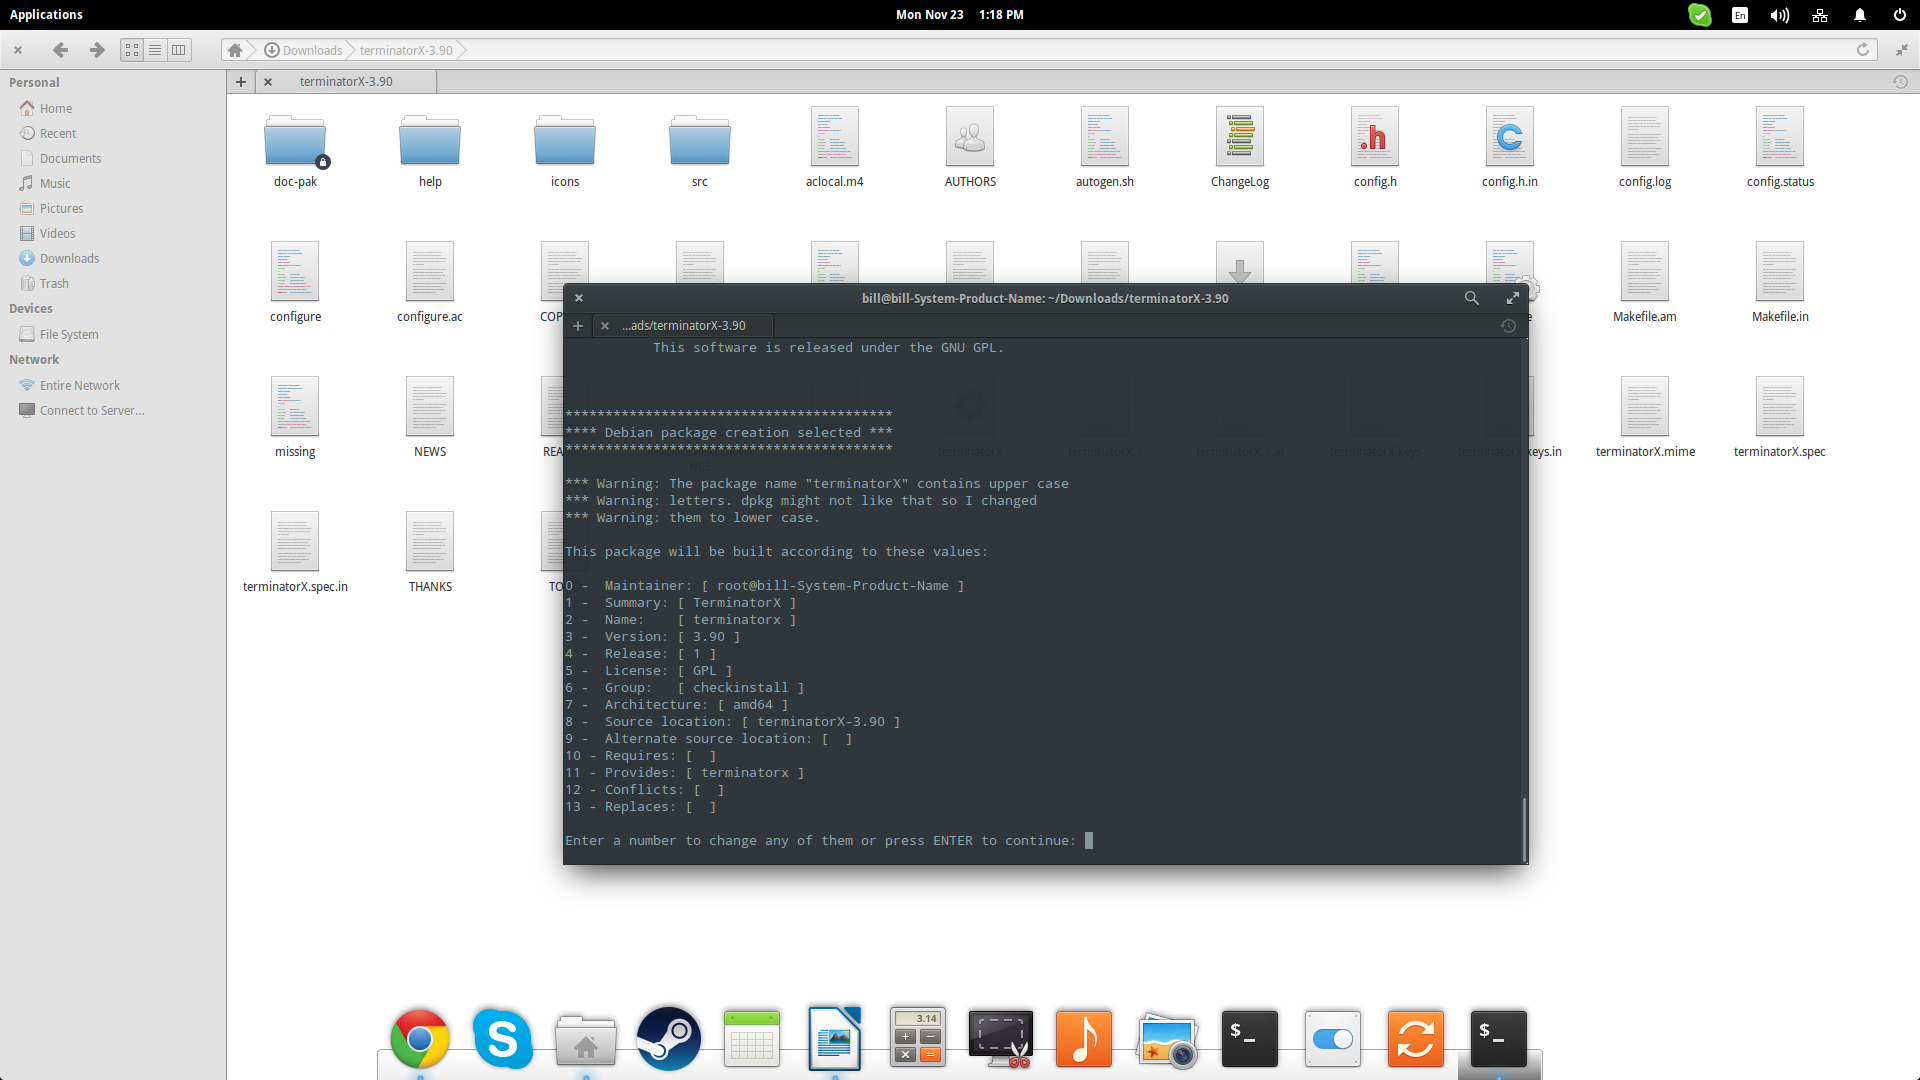Open file manager tab history
The height and width of the screenshot is (1080, 1920).
(x=1900, y=82)
